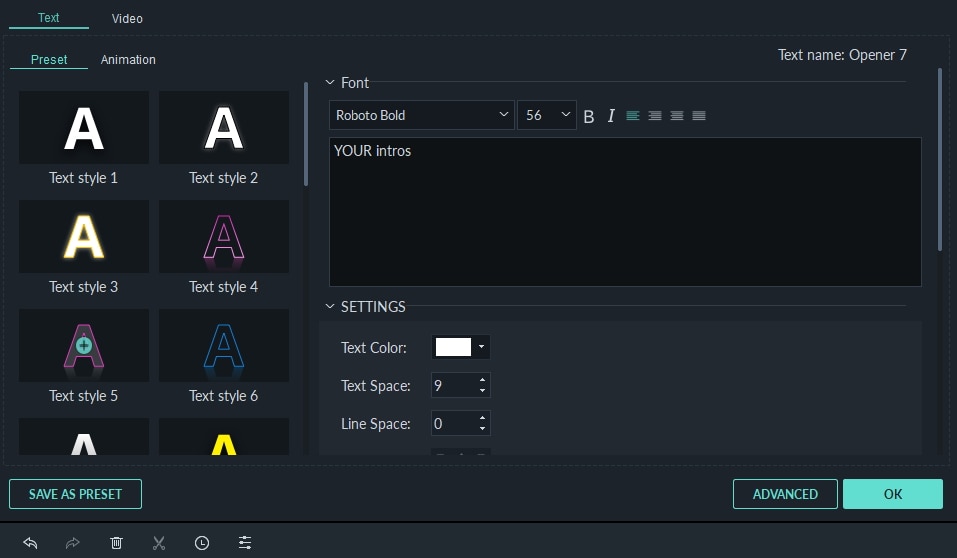Increase the Text Space value
This screenshot has height=558, width=957.
click(x=483, y=380)
